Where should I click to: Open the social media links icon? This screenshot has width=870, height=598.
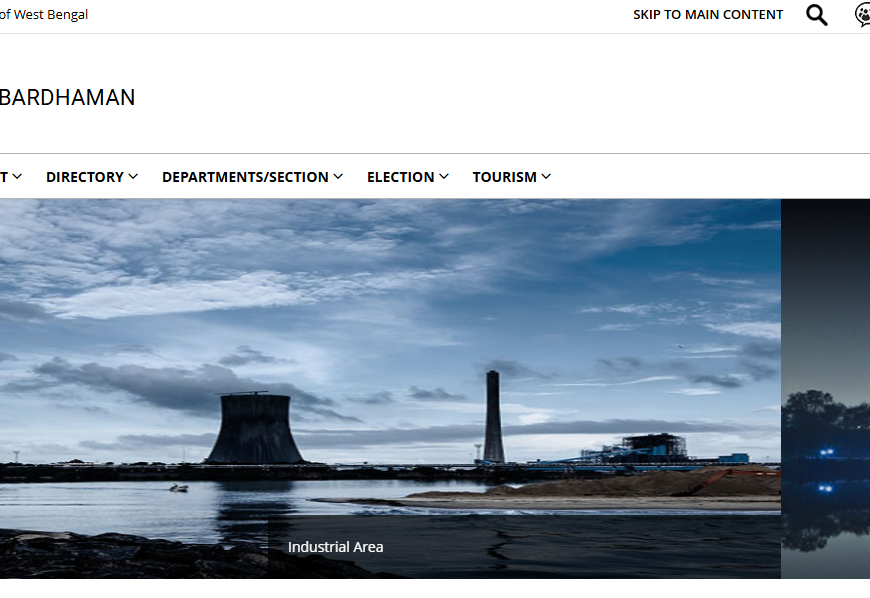pyautogui.click(x=862, y=15)
